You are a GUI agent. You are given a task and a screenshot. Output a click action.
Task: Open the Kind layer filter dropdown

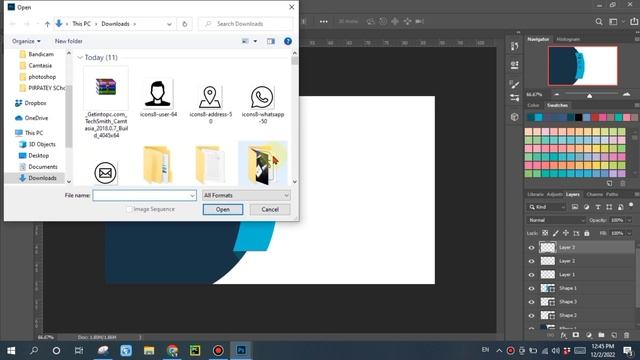(546, 207)
